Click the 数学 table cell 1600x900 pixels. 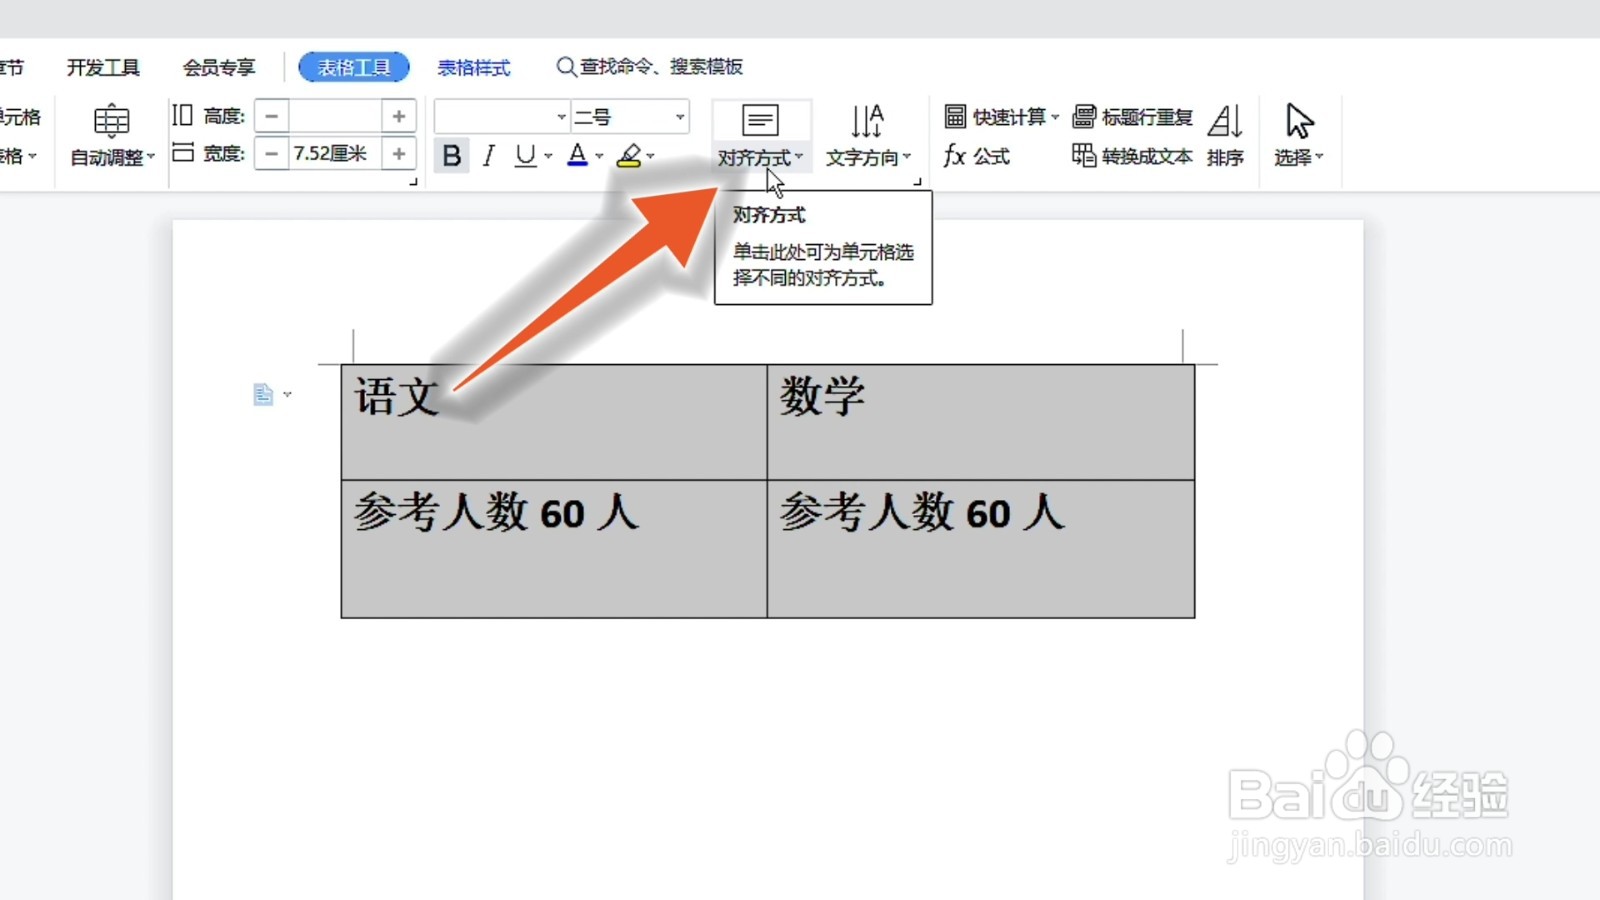(x=981, y=422)
